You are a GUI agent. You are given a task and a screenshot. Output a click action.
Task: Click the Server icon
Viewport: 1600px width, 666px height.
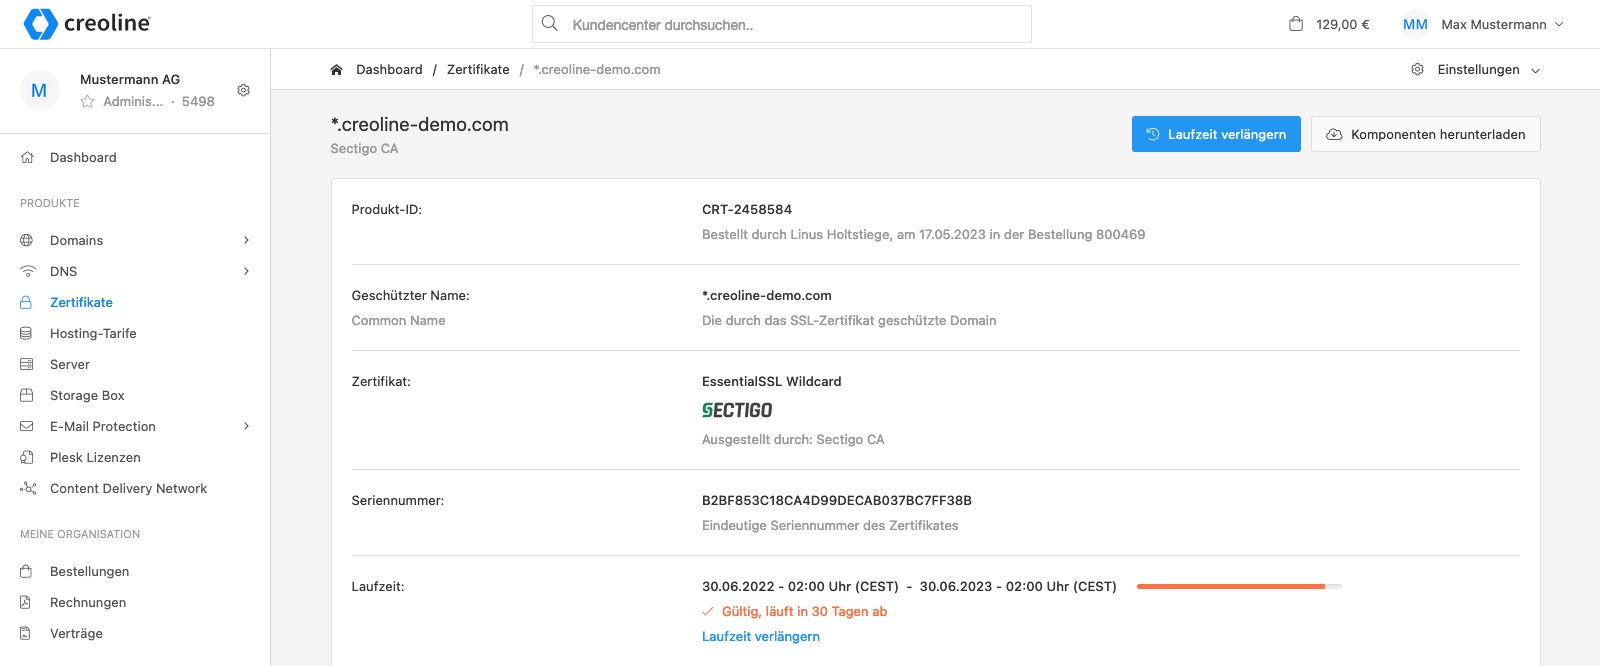pyautogui.click(x=27, y=364)
